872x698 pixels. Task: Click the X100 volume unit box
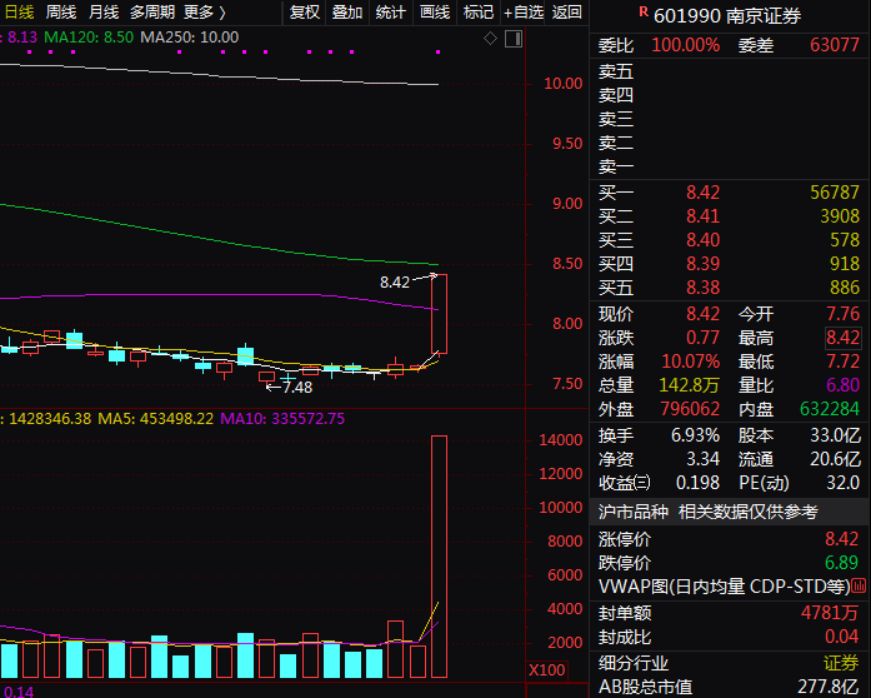point(547,669)
